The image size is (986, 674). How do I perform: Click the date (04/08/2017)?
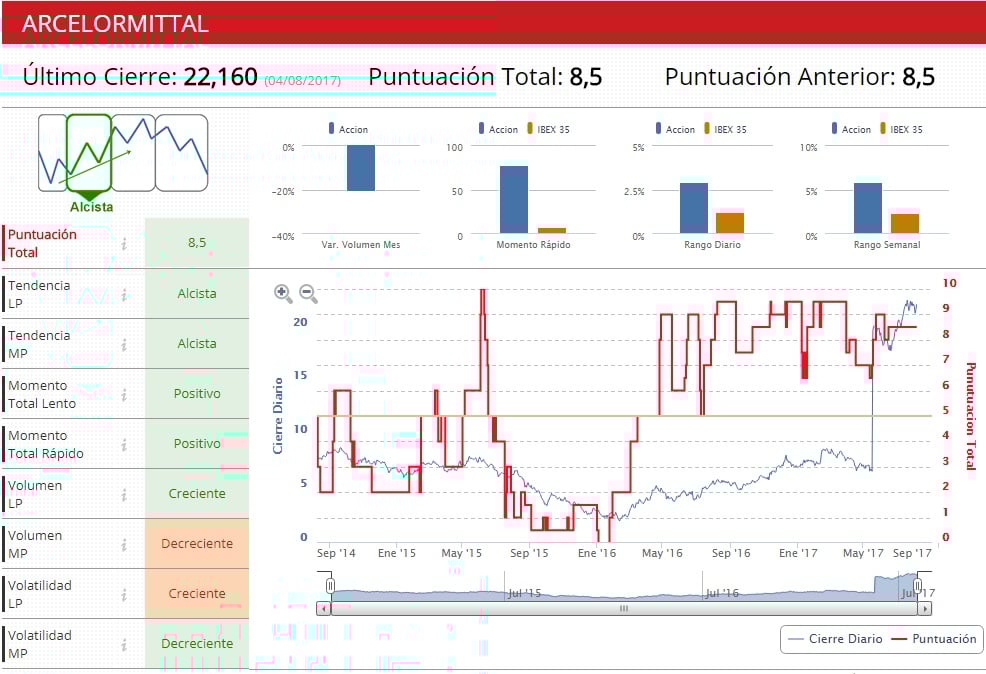[302, 81]
